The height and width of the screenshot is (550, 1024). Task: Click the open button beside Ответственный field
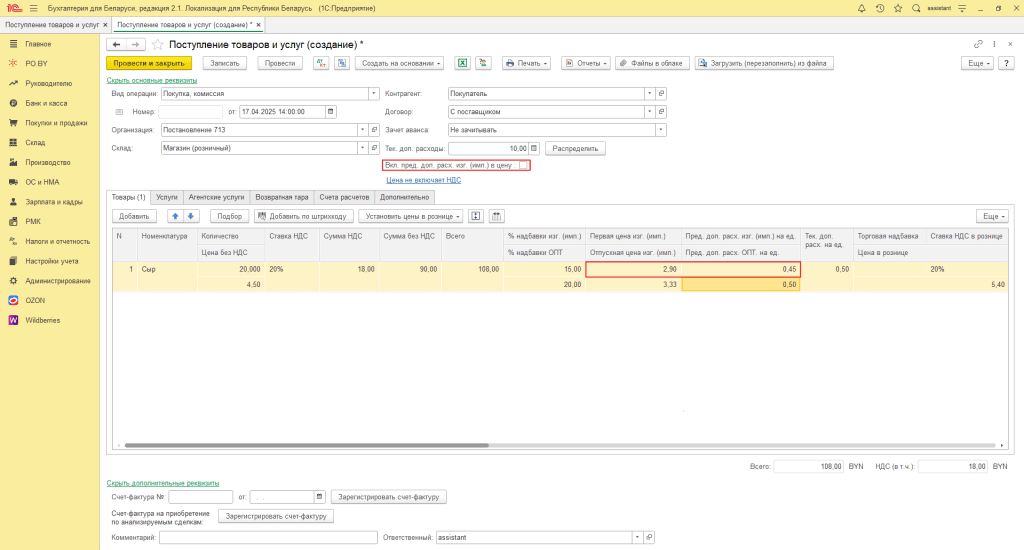tap(649, 538)
